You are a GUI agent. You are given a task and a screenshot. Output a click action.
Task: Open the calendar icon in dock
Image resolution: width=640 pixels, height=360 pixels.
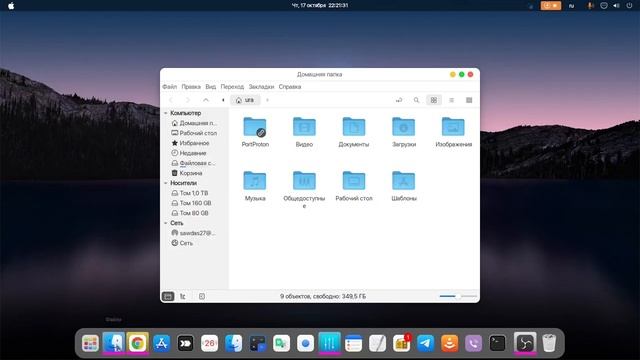[209, 343]
